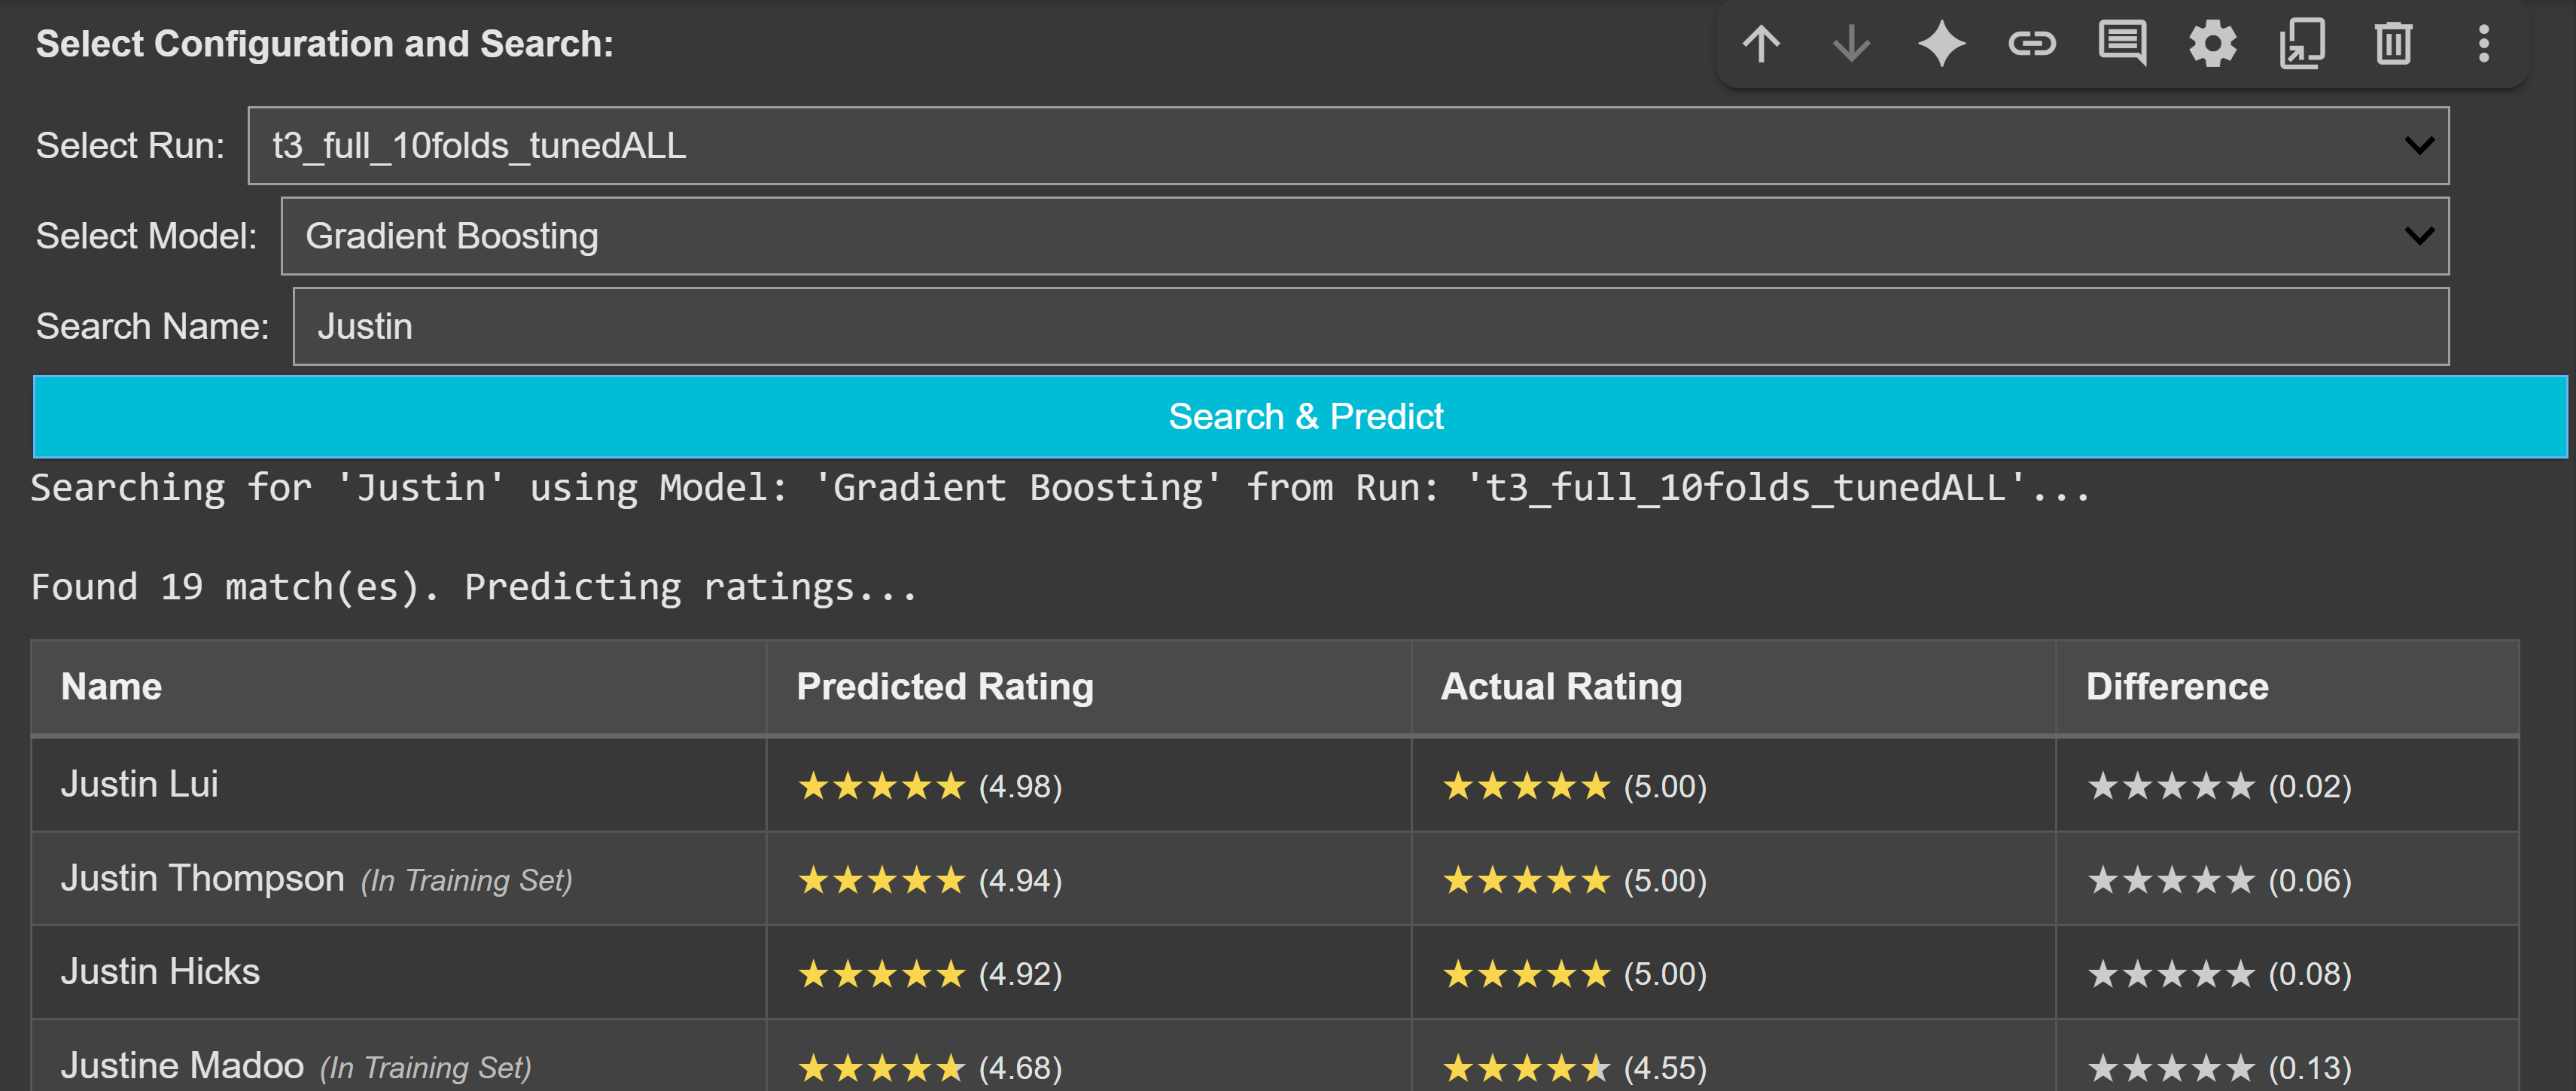Expand the Select Model dropdown
The height and width of the screenshot is (1091, 2576).
[x=1363, y=236]
